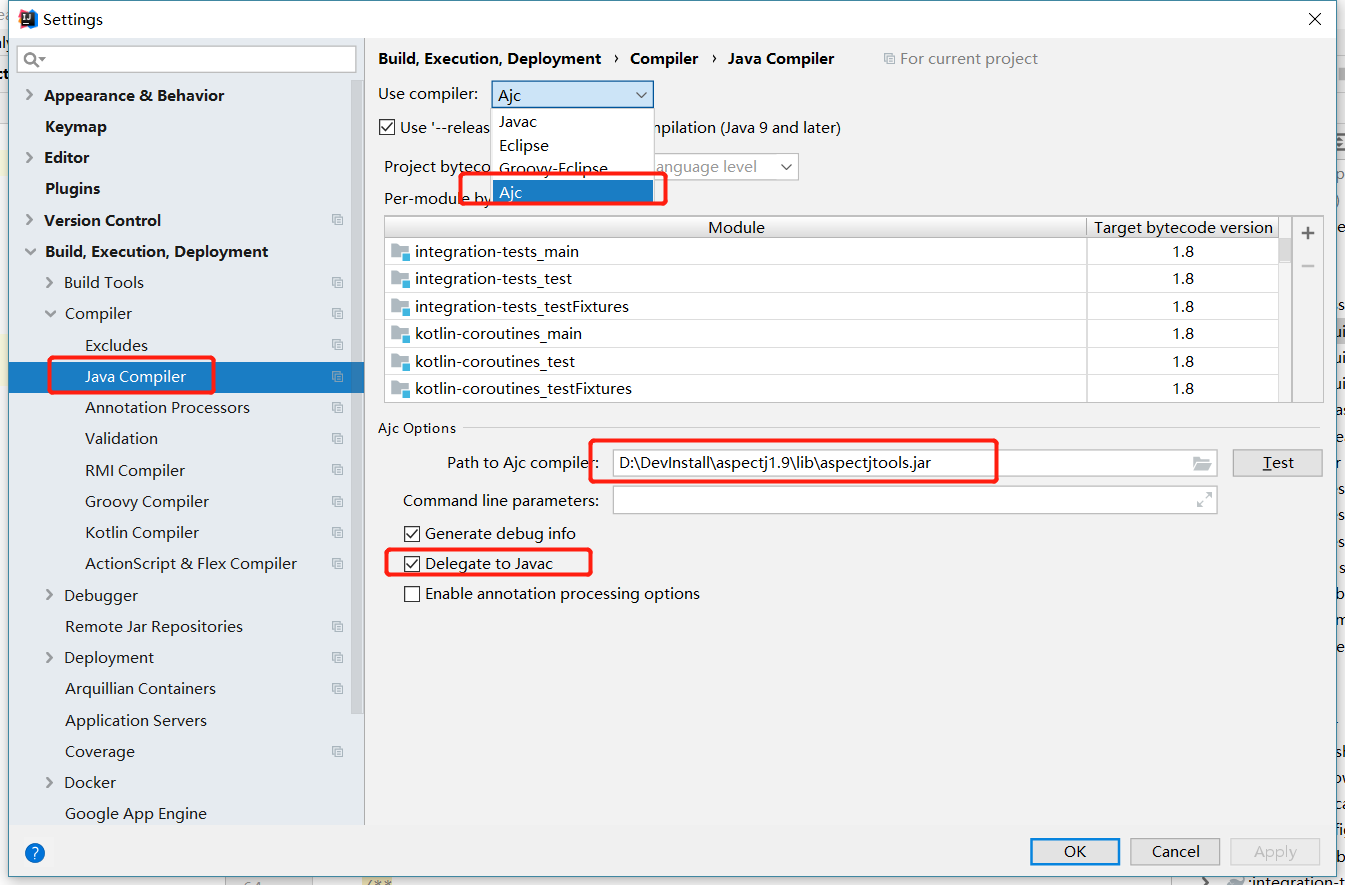Click the OK button
This screenshot has width=1345, height=885.
(1075, 852)
